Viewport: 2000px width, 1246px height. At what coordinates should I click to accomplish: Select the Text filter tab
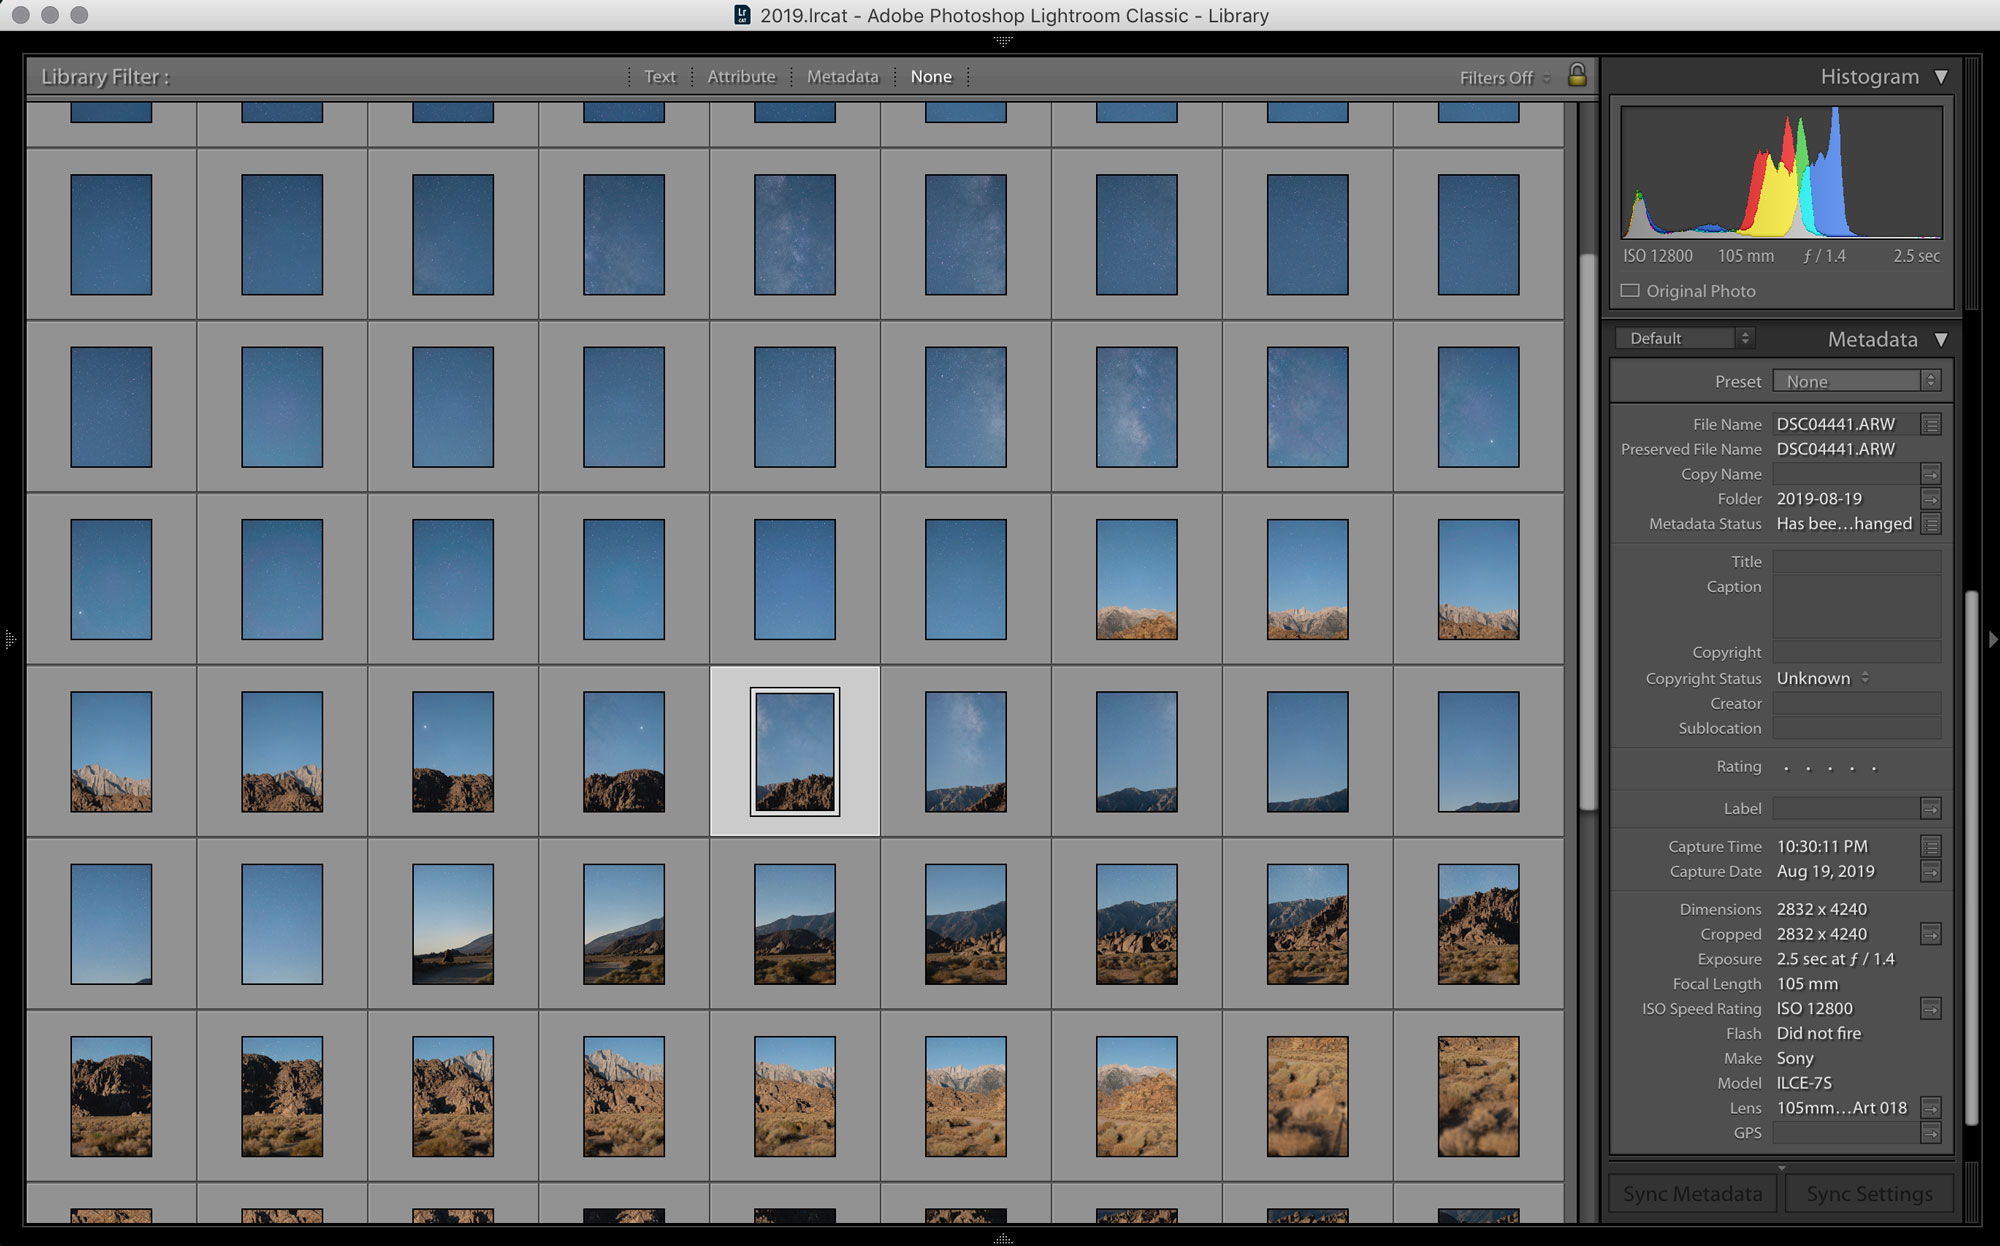click(x=659, y=76)
